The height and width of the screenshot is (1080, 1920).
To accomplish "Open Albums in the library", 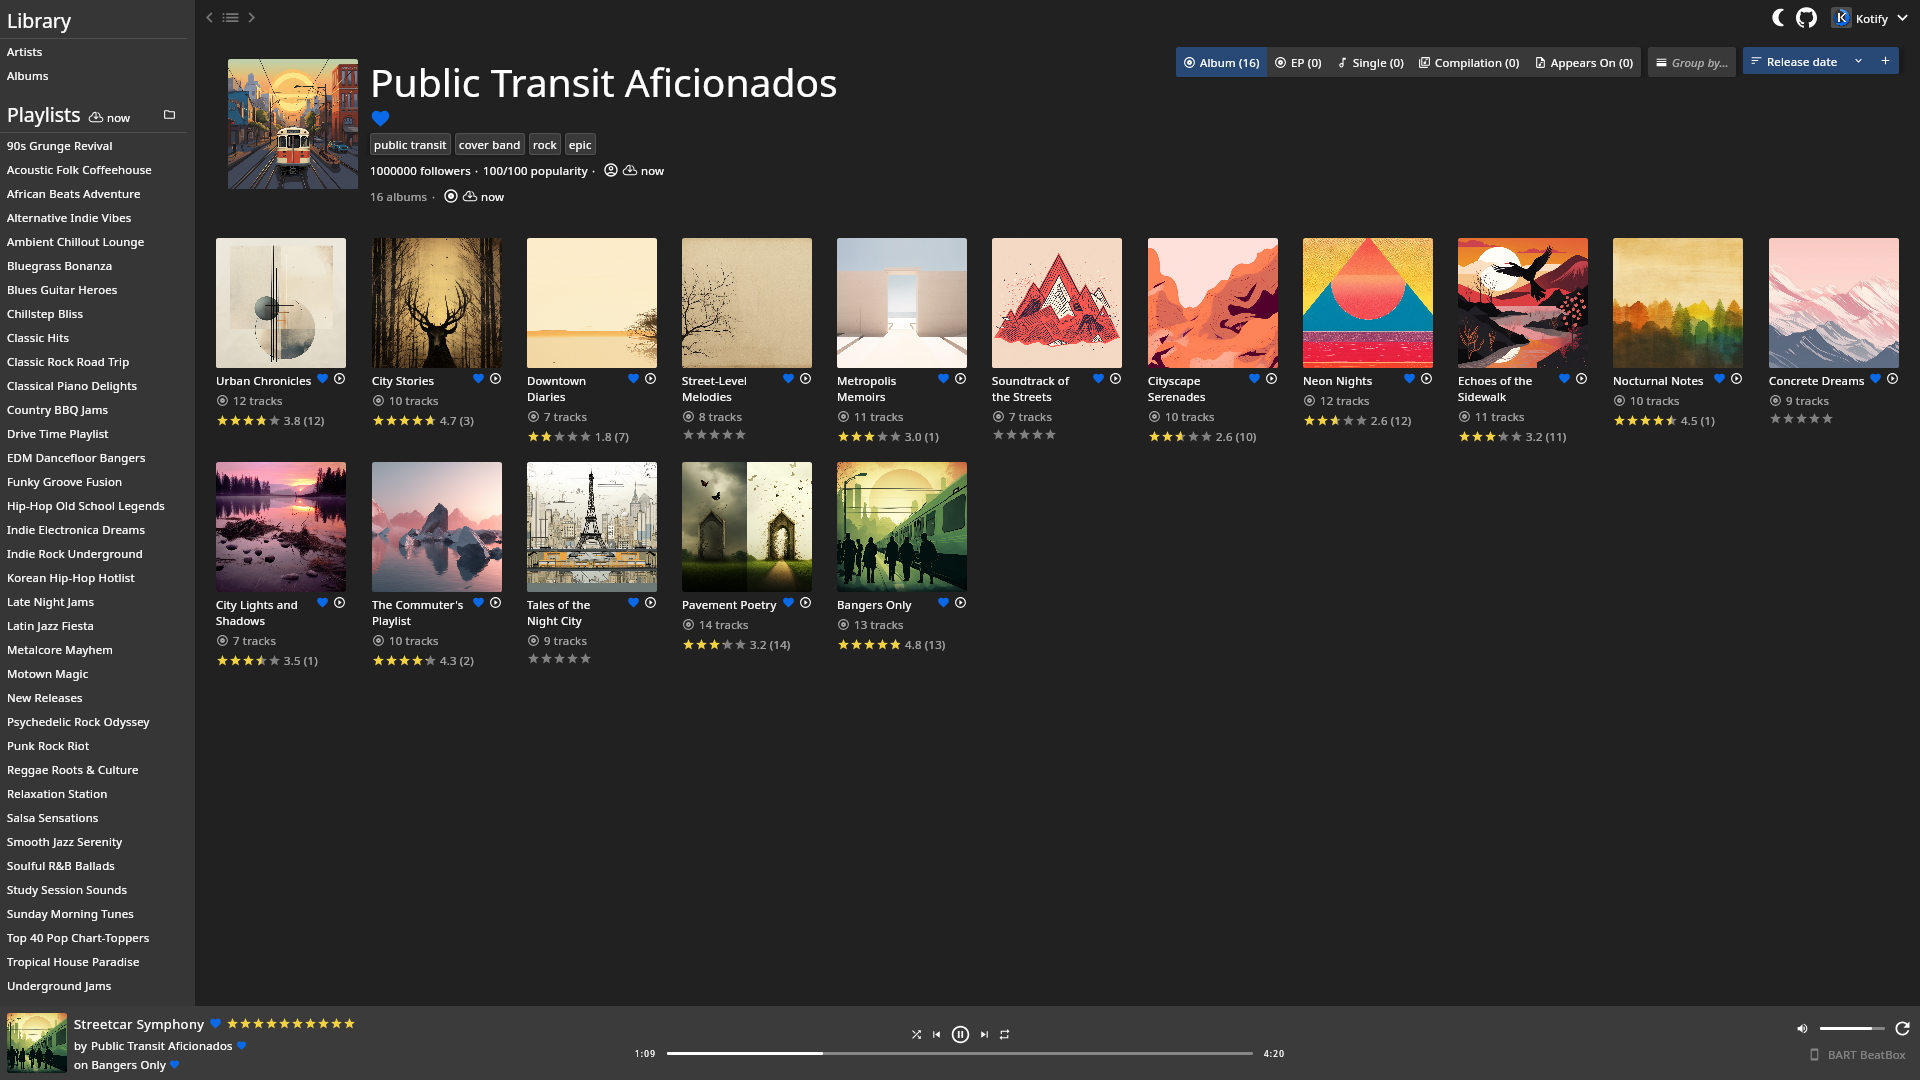I will [x=27, y=76].
